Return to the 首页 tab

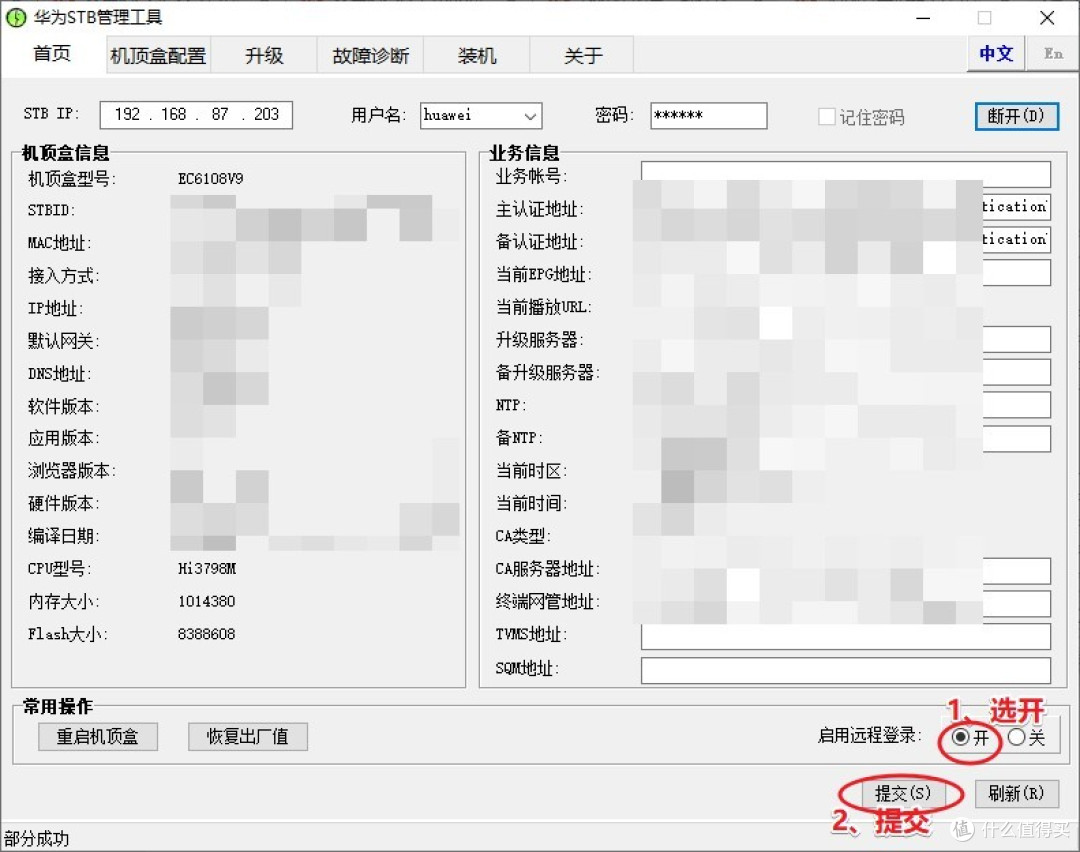click(x=51, y=56)
